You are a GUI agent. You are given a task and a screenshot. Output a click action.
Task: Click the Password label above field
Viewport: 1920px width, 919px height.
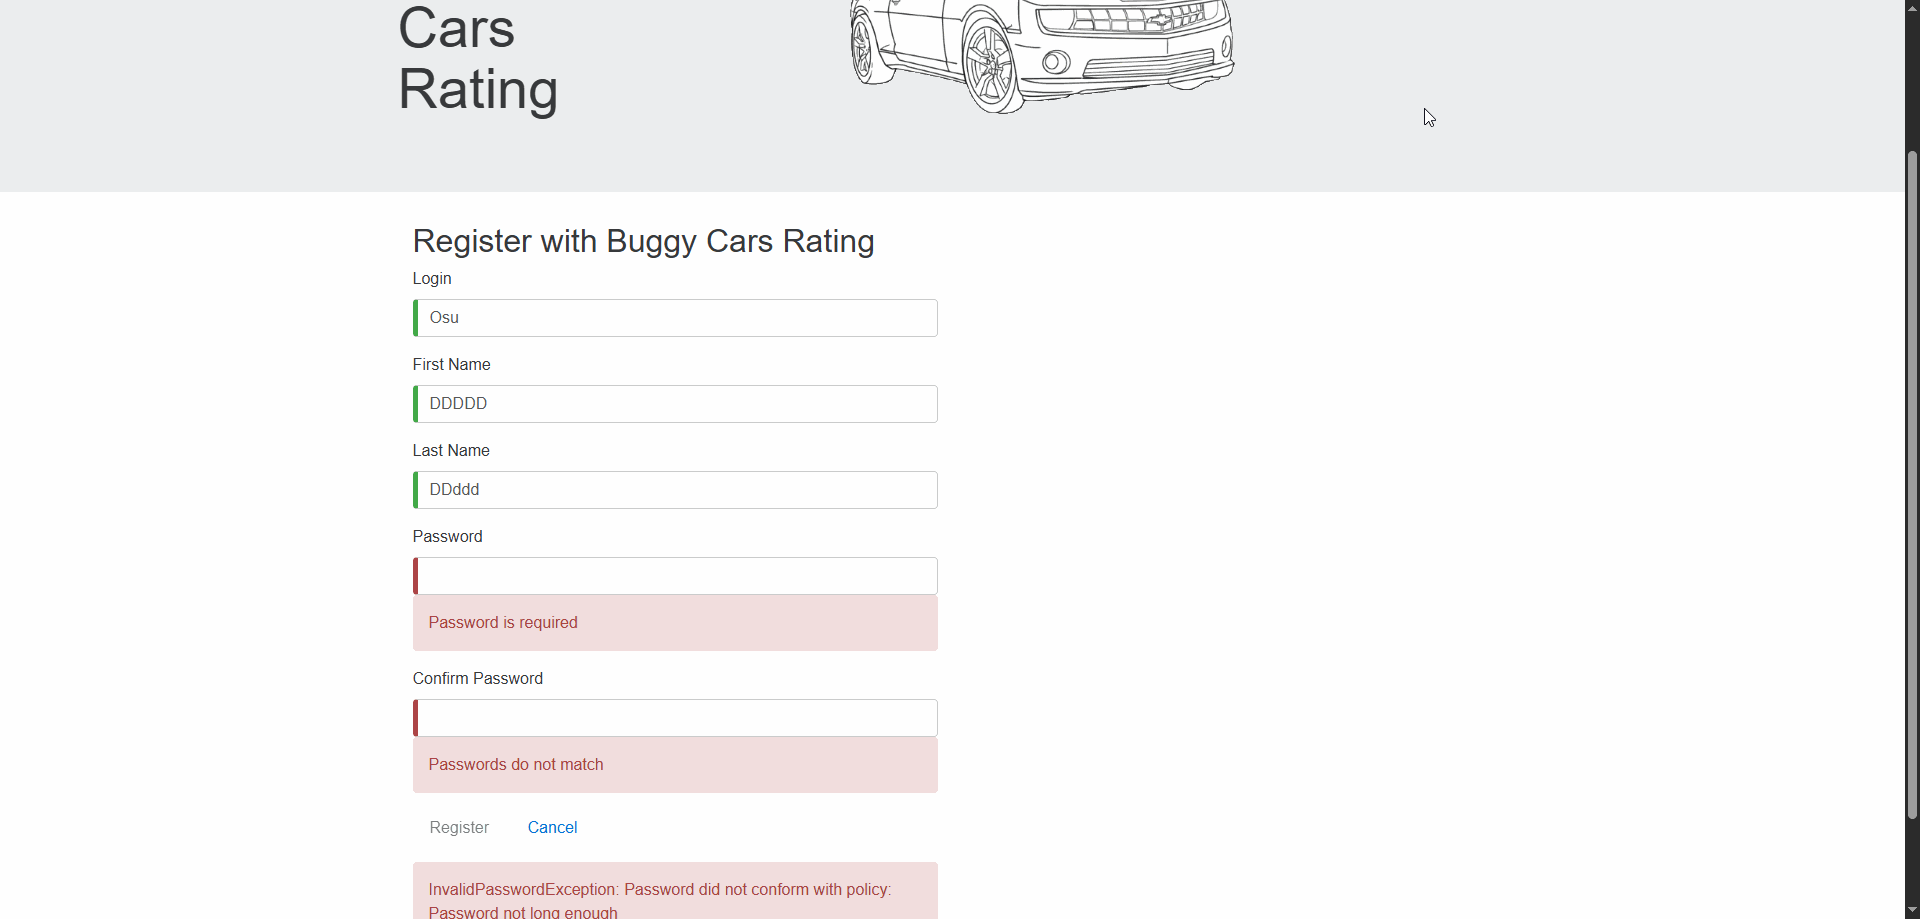click(447, 537)
